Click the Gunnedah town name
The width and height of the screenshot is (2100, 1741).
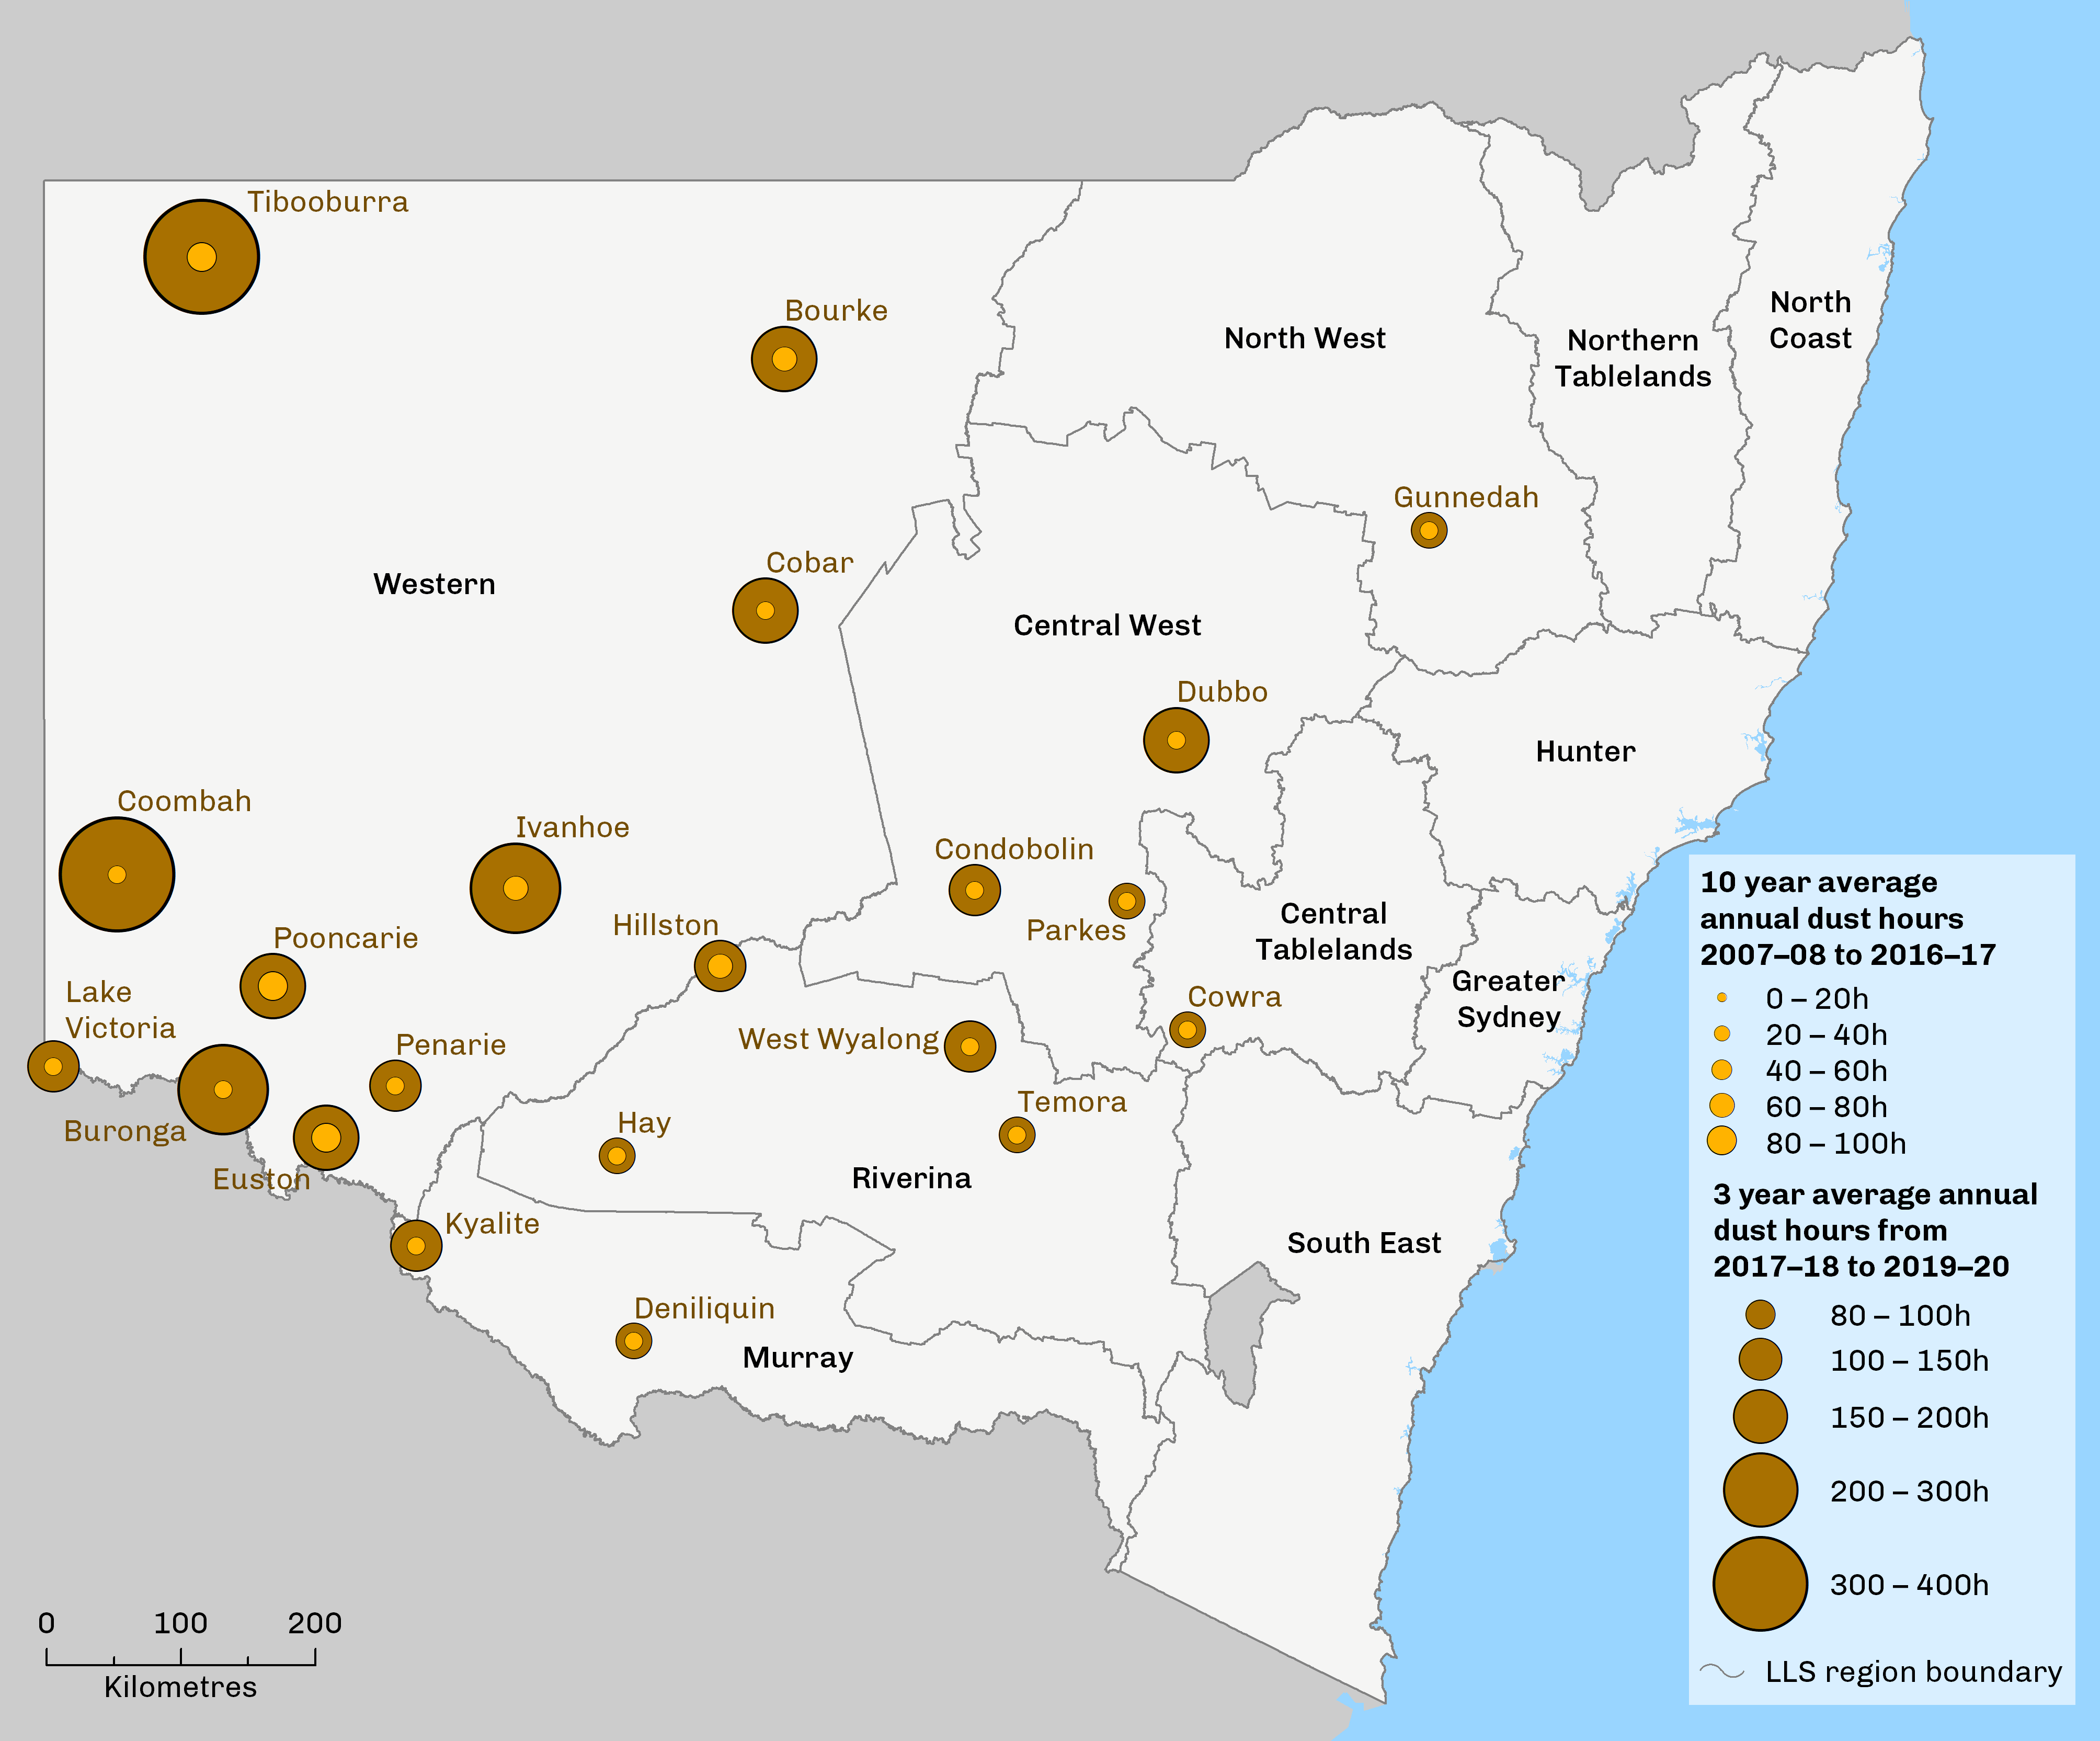click(x=1466, y=497)
